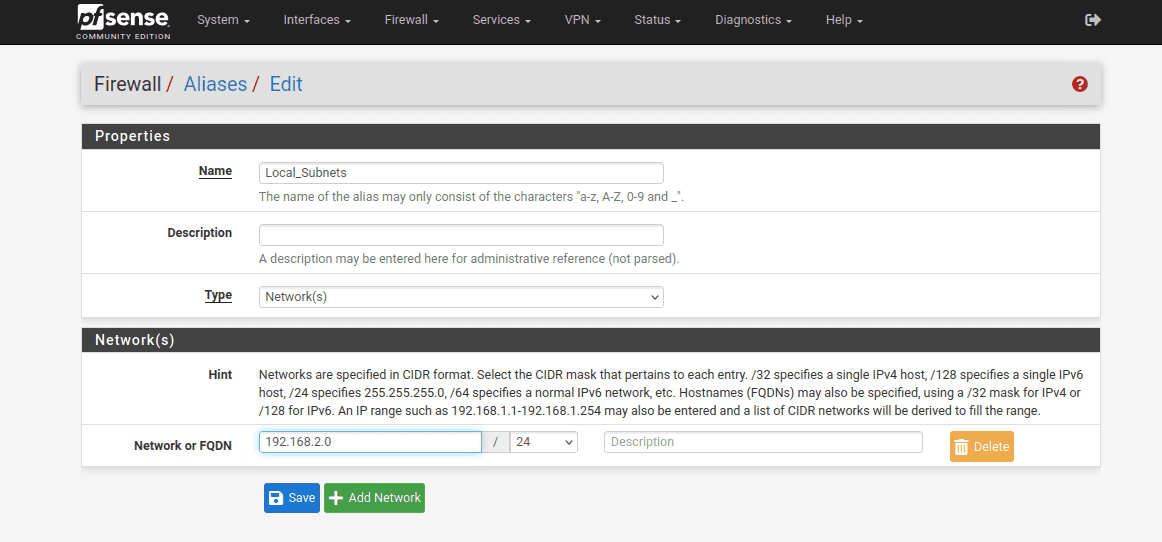Click the empty alias Description field
This screenshot has width=1162, height=542.
coord(461,235)
